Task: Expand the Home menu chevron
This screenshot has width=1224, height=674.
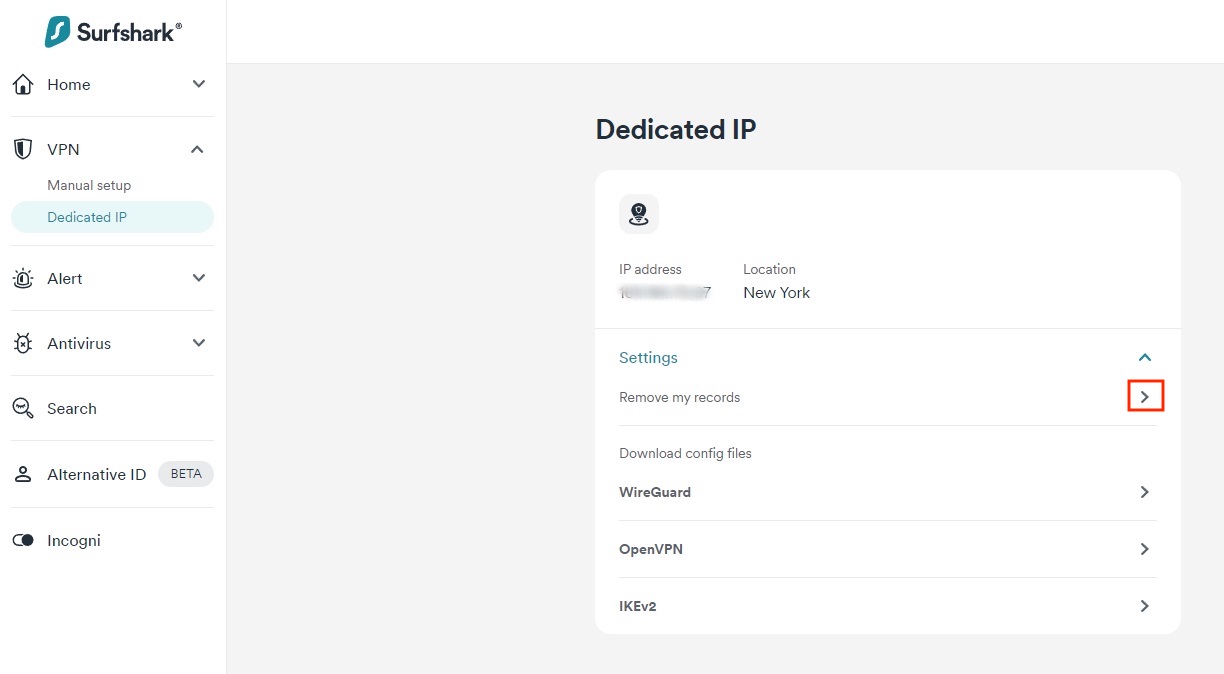Action: pyautogui.click(x=198, y=84)
